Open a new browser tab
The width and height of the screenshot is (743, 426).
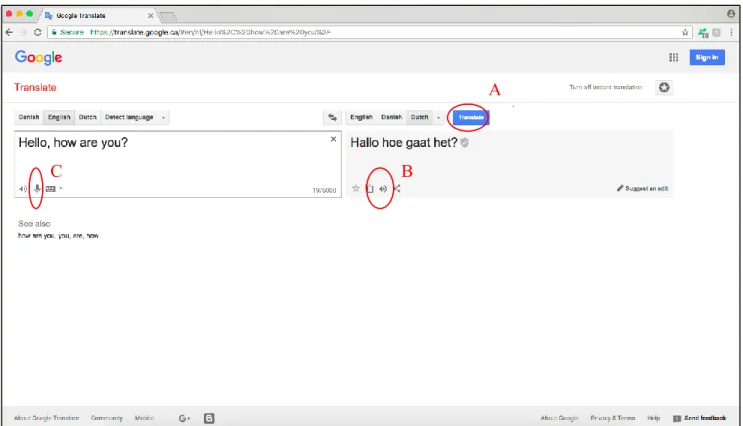(x=168, y=16)
